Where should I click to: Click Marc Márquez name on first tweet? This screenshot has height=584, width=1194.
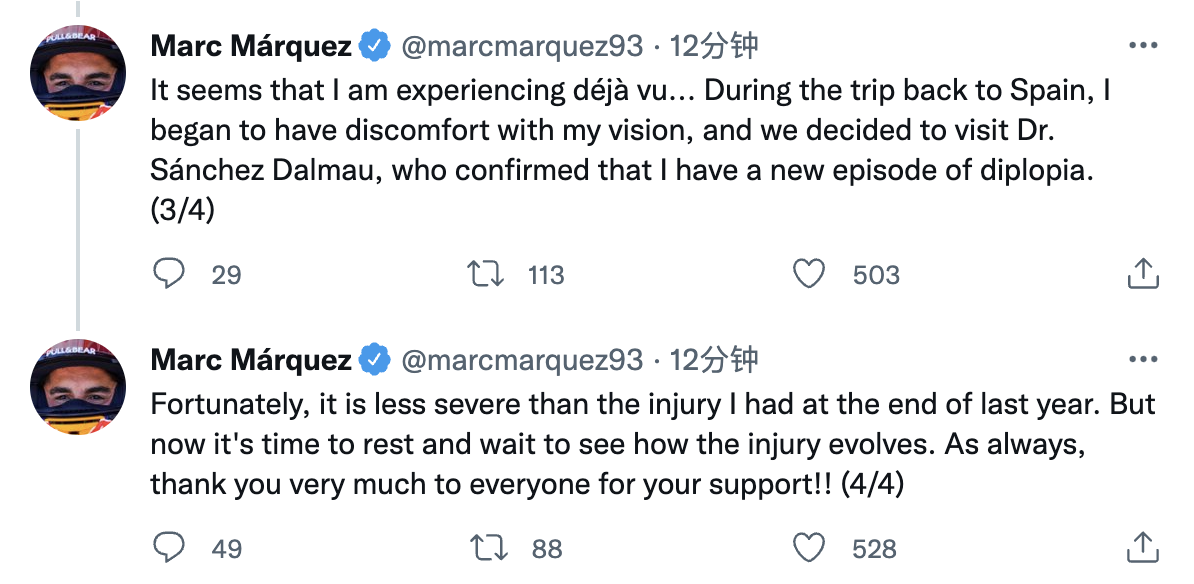[250, 46]
